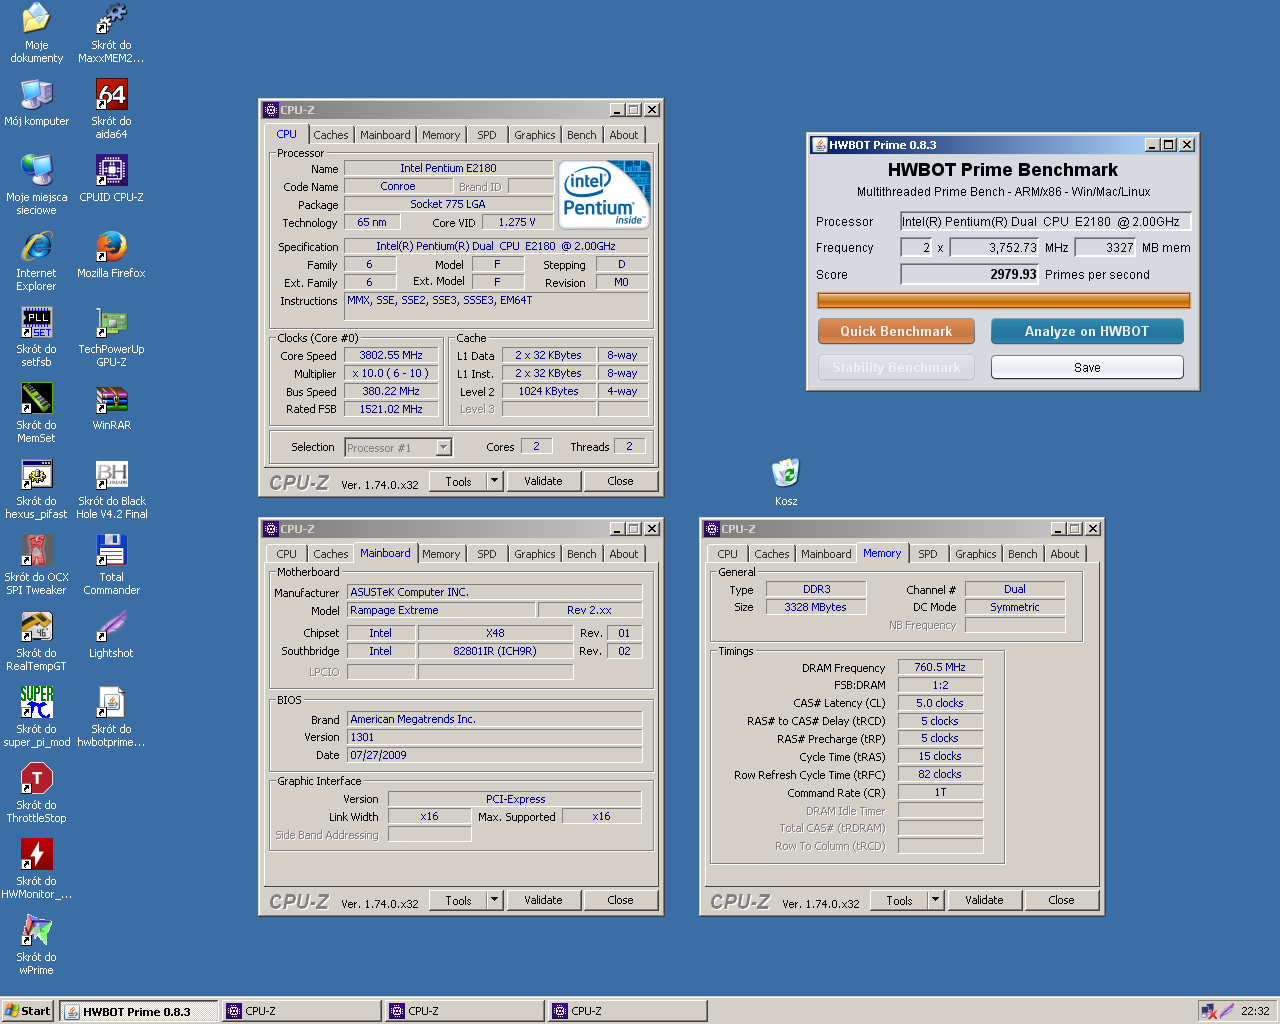
Task: Switch to Caches tab in top CPU-Z window
Action: [x=331, y=135]
